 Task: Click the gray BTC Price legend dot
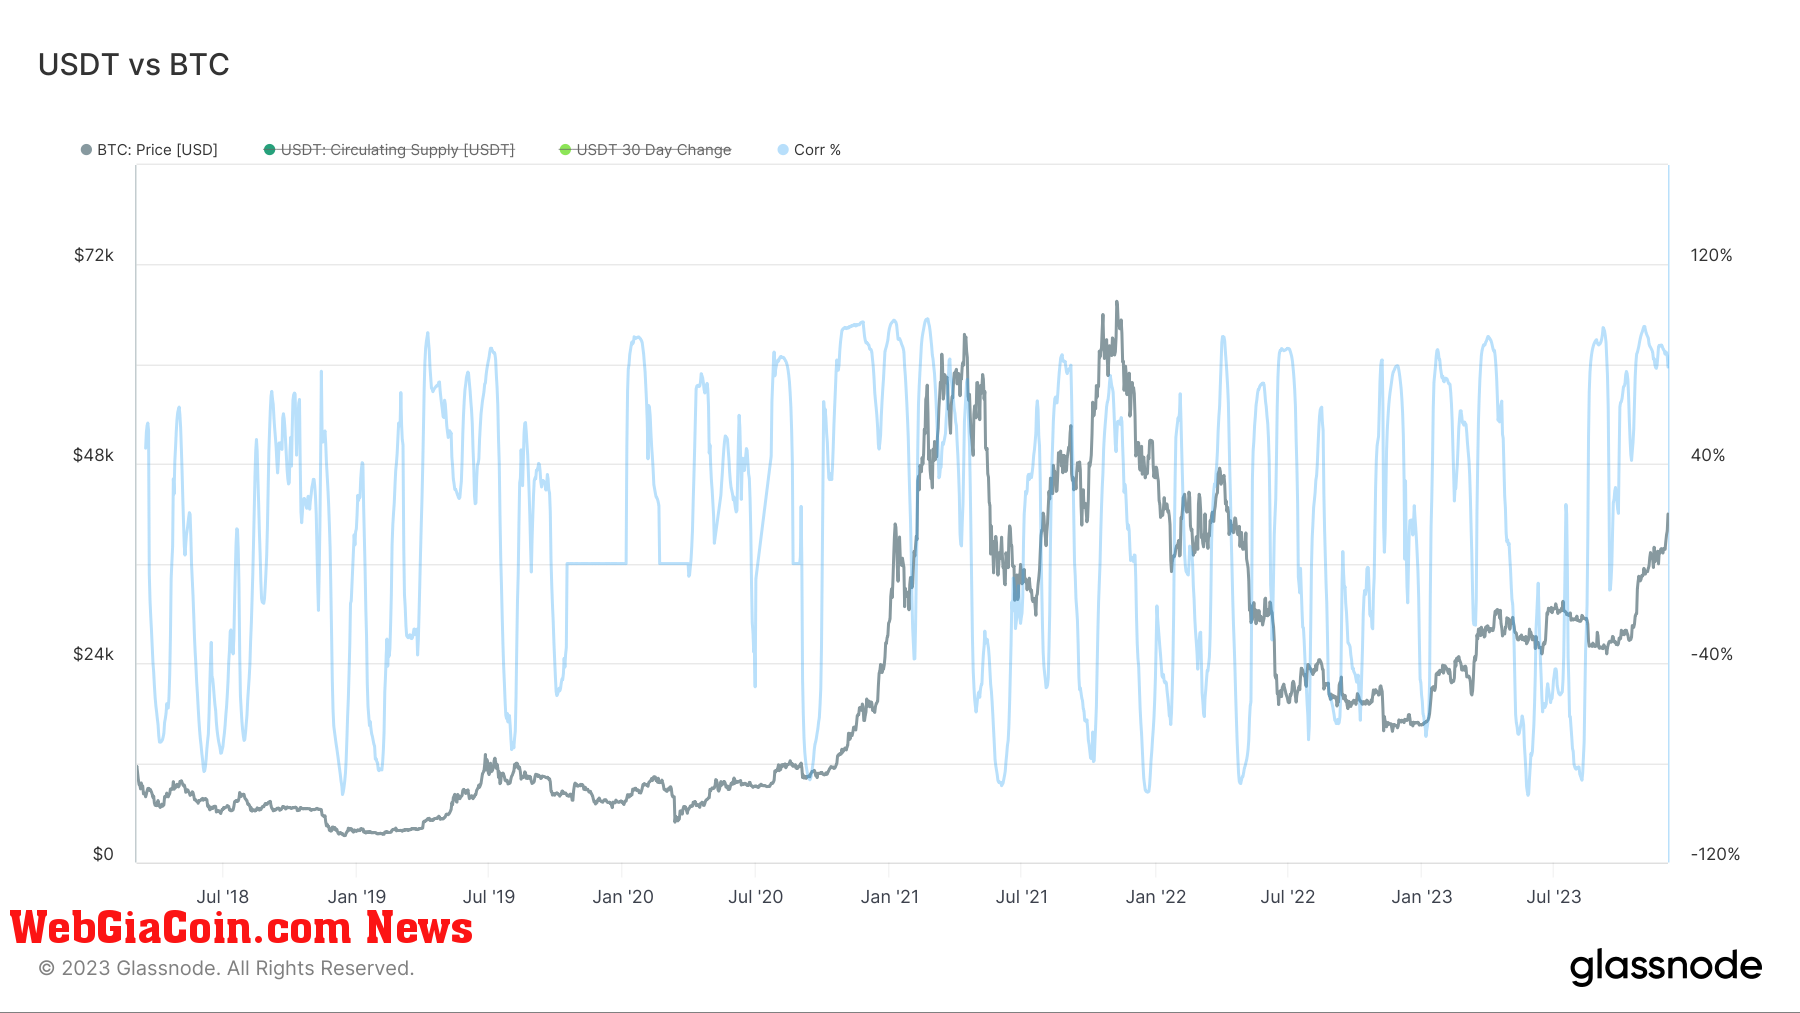click(x=86, y=150)
